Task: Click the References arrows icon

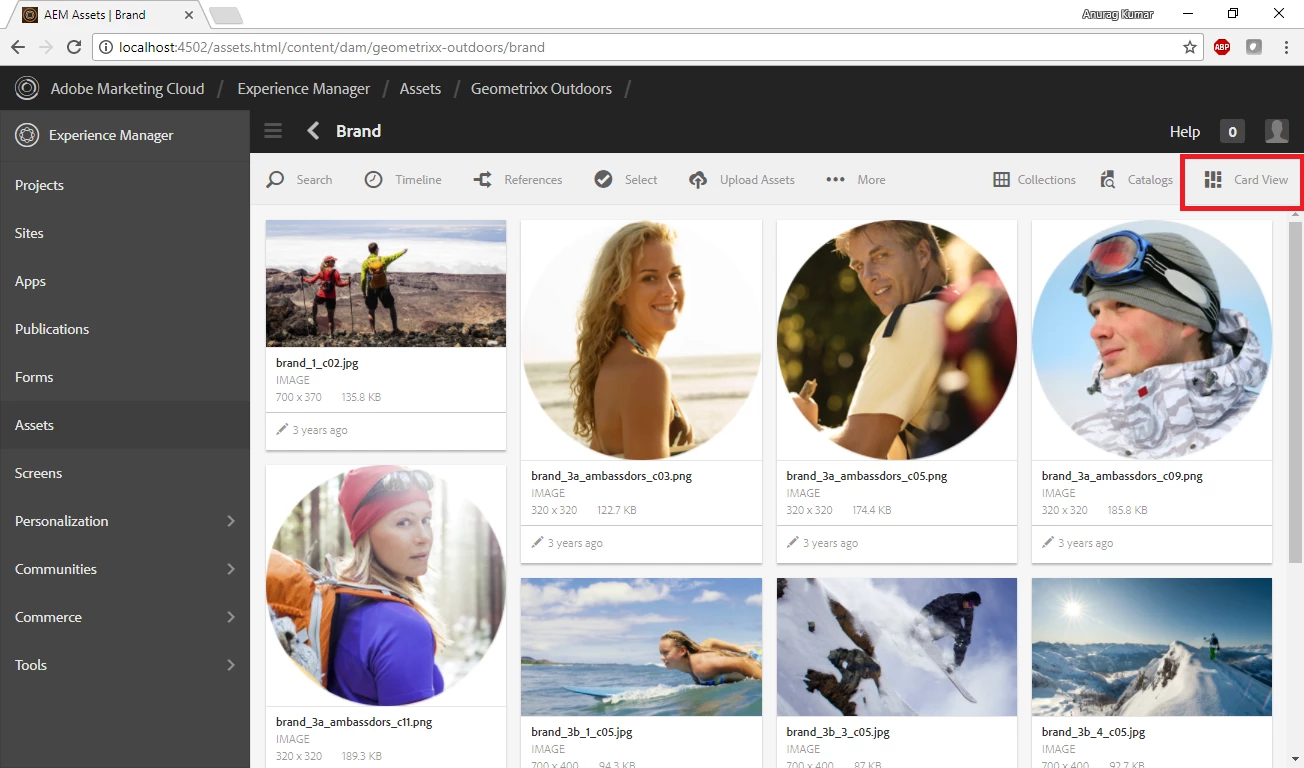Action: 482,180
